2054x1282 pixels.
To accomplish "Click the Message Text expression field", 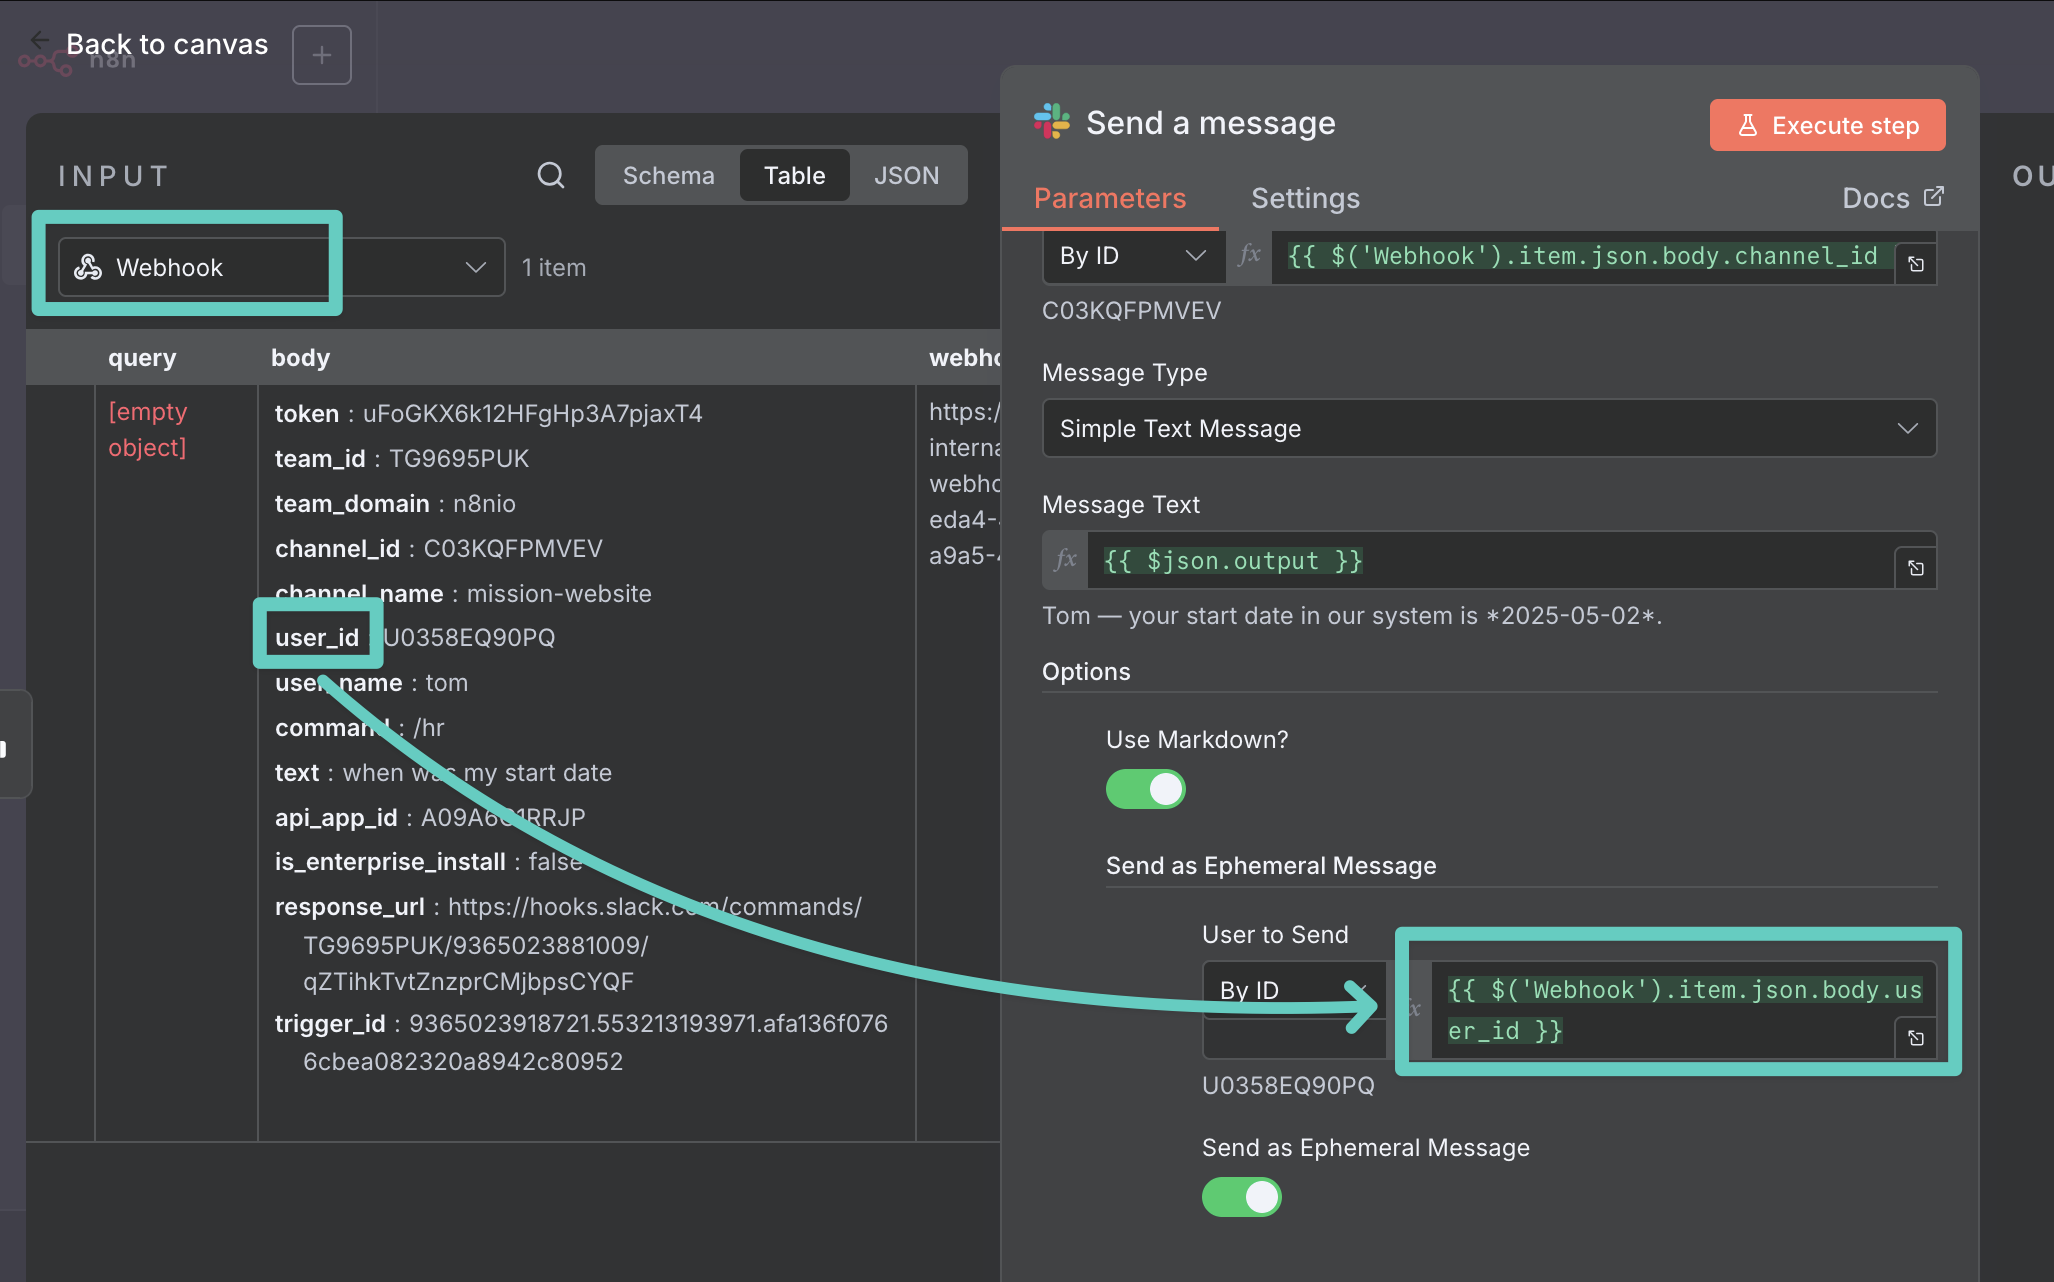I will pyautogui.click(x=1490, y=561).
